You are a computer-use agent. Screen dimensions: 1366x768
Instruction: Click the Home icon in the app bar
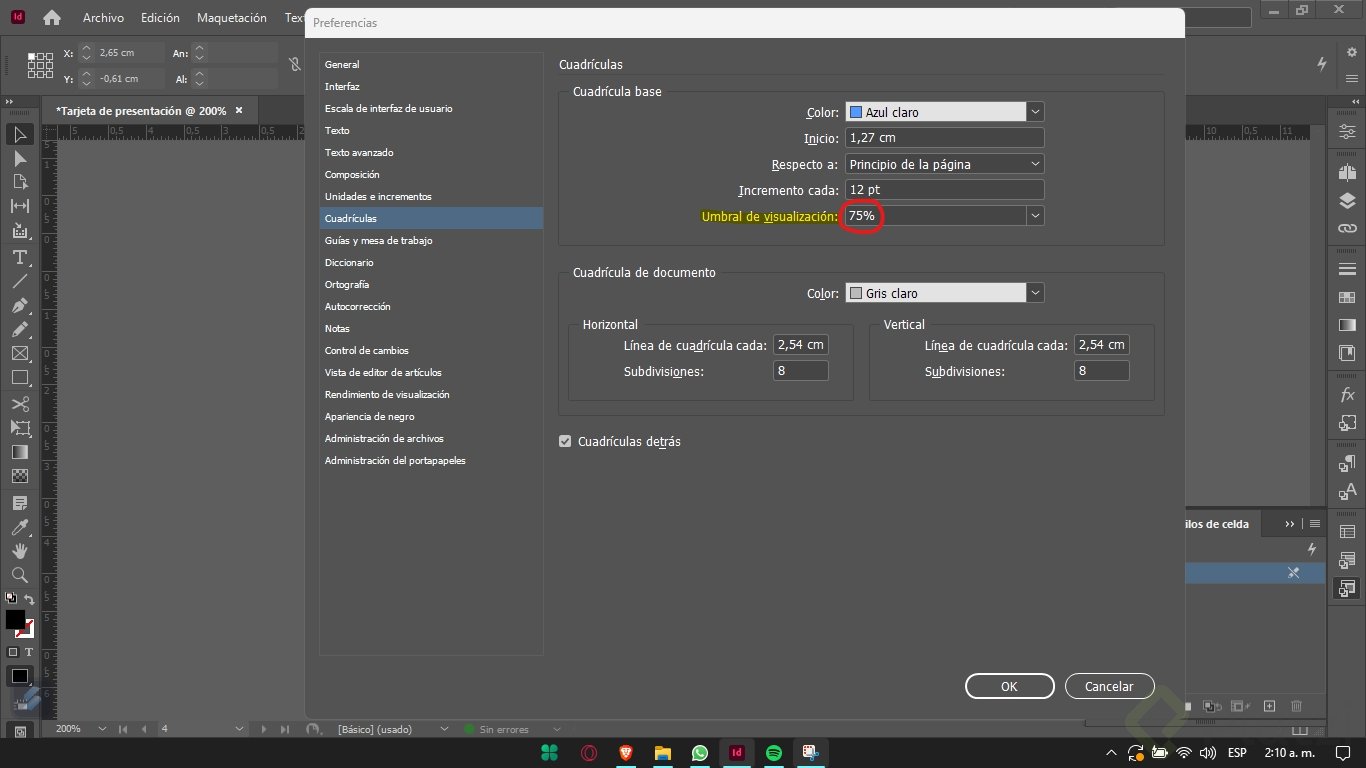point(52,18)
